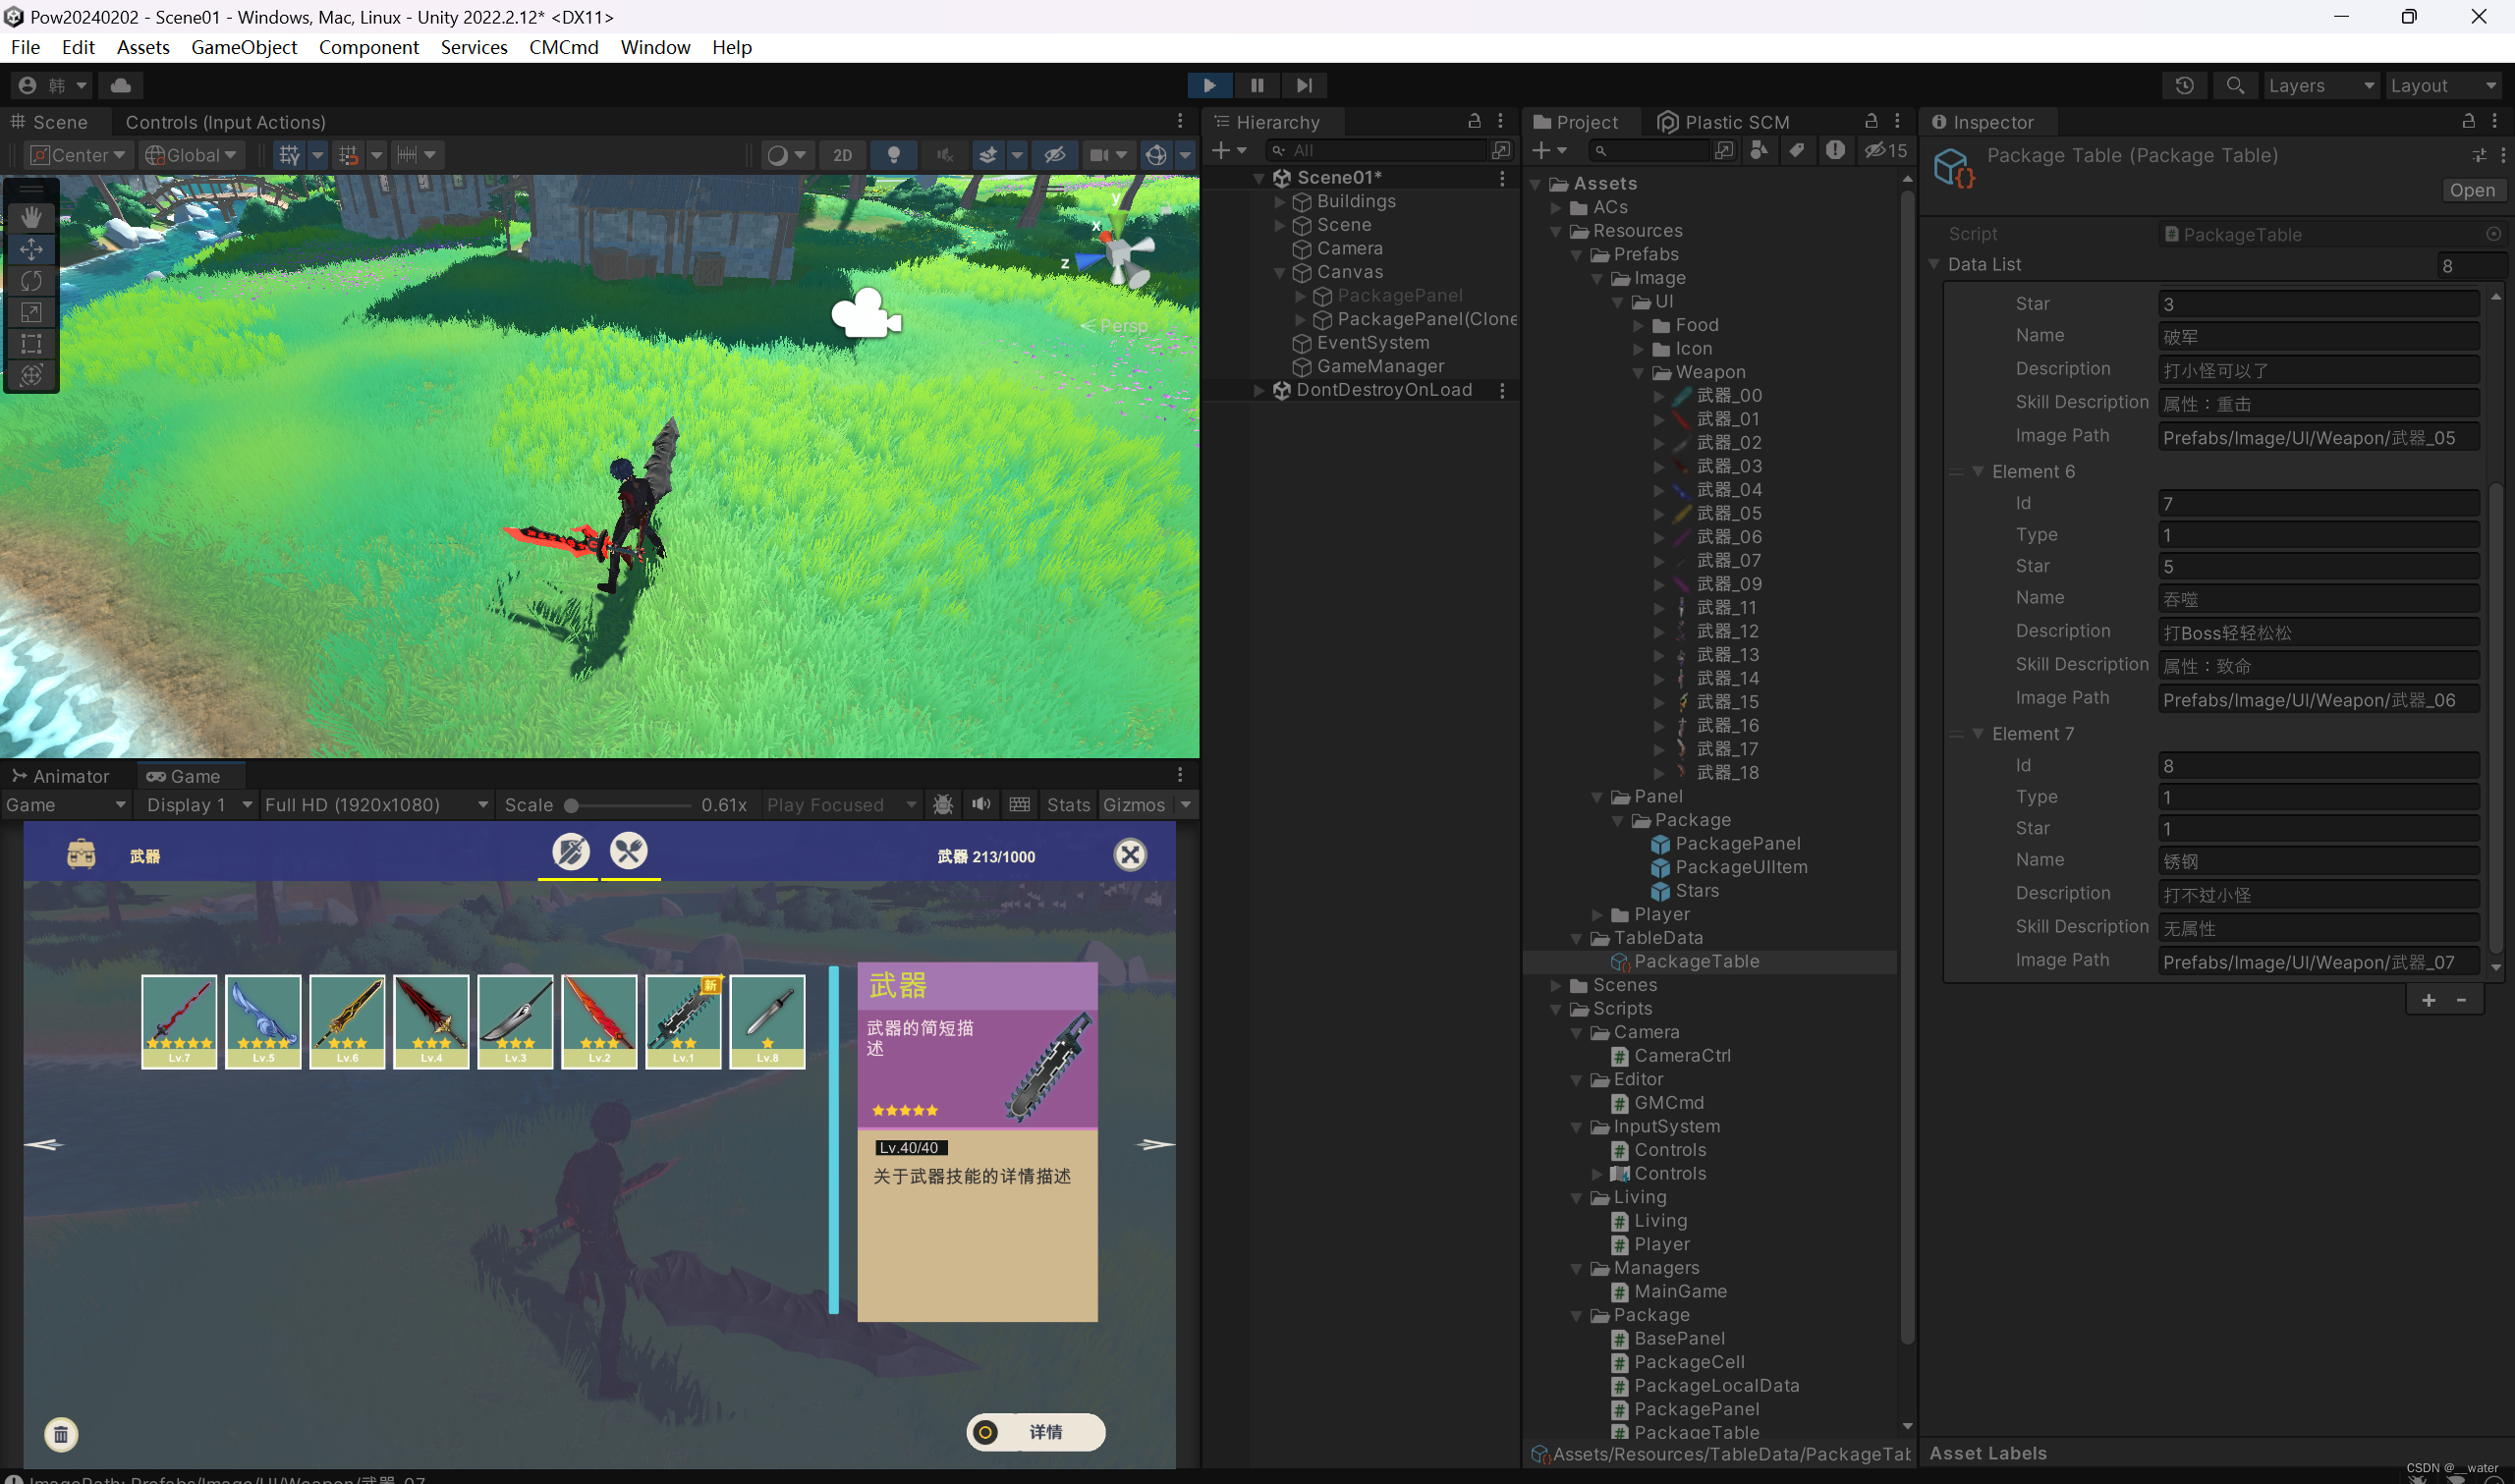Image resolution: width=2515 pixels, height=1484 pixels.
Task: Click the Play button to start game
Action: click(x=1209, y=83)
